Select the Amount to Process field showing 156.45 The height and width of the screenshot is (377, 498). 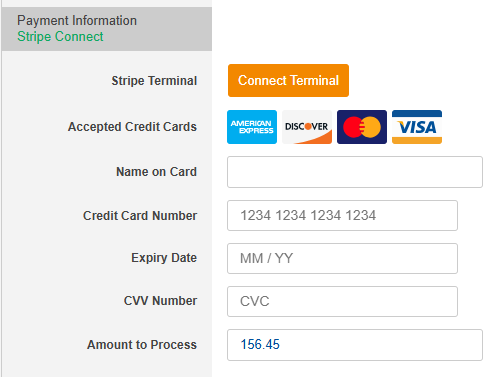355,345
